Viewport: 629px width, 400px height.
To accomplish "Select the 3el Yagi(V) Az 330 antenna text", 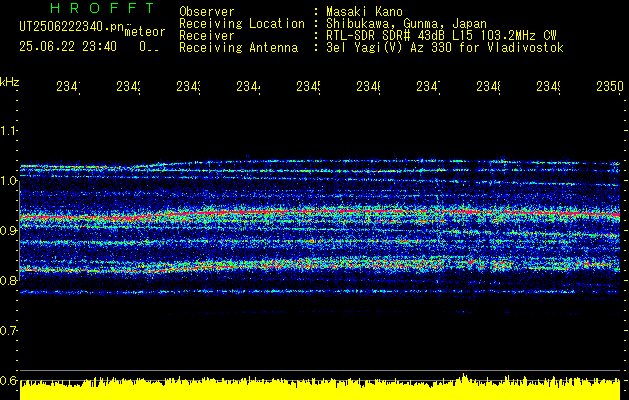I will (x=445, y=48).
